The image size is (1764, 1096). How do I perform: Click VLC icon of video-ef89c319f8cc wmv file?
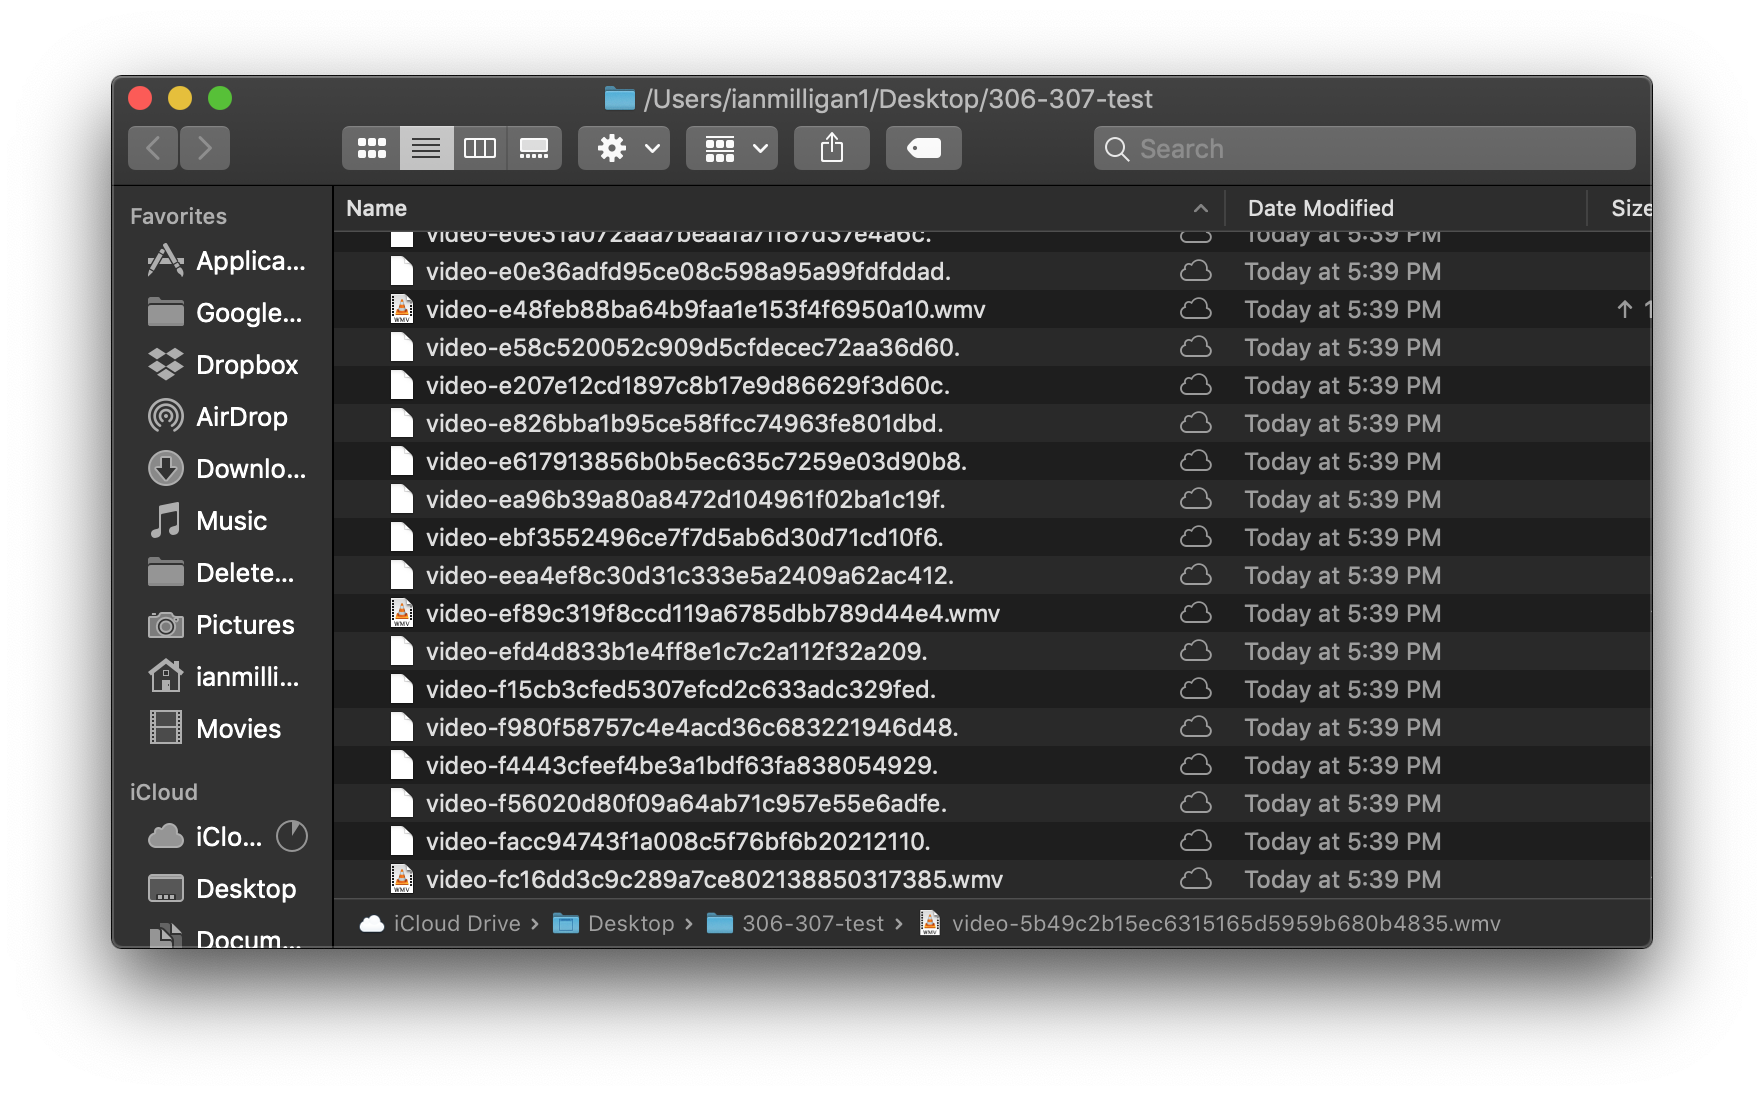[x=402, y=612]
